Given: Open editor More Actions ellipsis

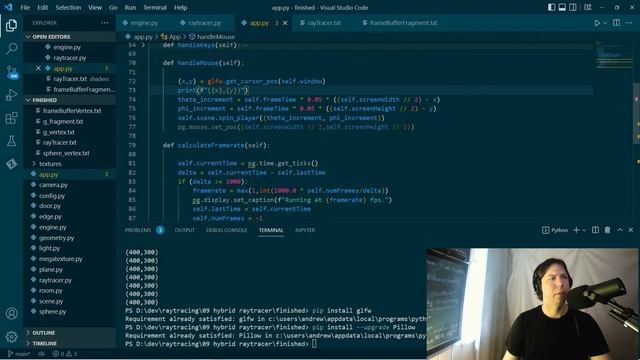Looking at the screenshot, I should pyautogui.click(x=629, y=23).
